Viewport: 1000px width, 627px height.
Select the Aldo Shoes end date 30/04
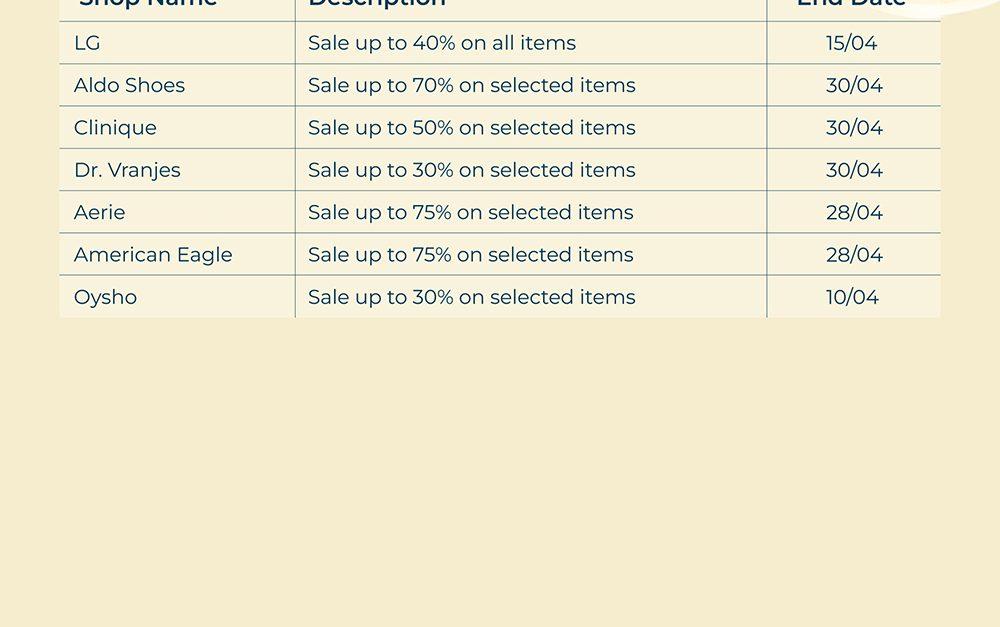coord(854,85)
